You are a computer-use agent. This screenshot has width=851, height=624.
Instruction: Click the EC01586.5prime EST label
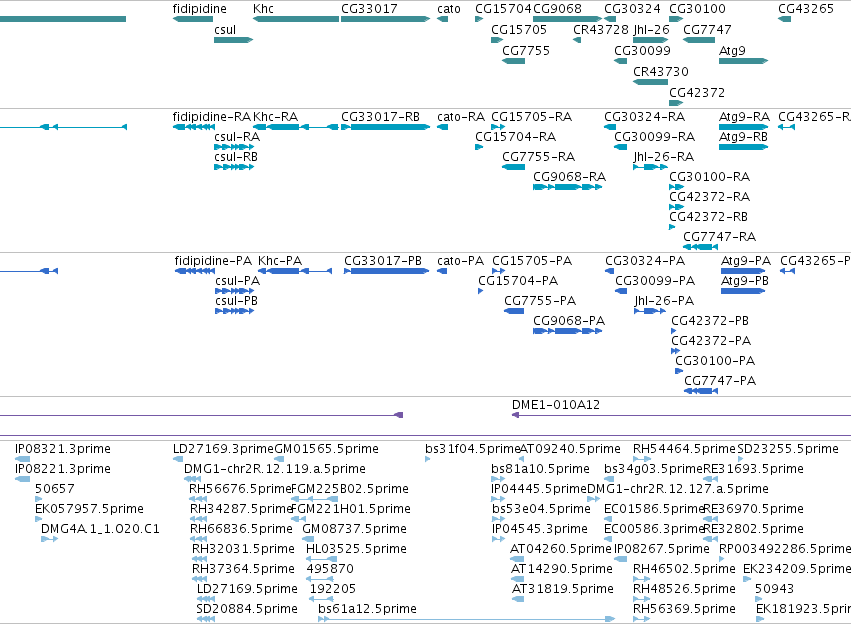pos(654,508)
